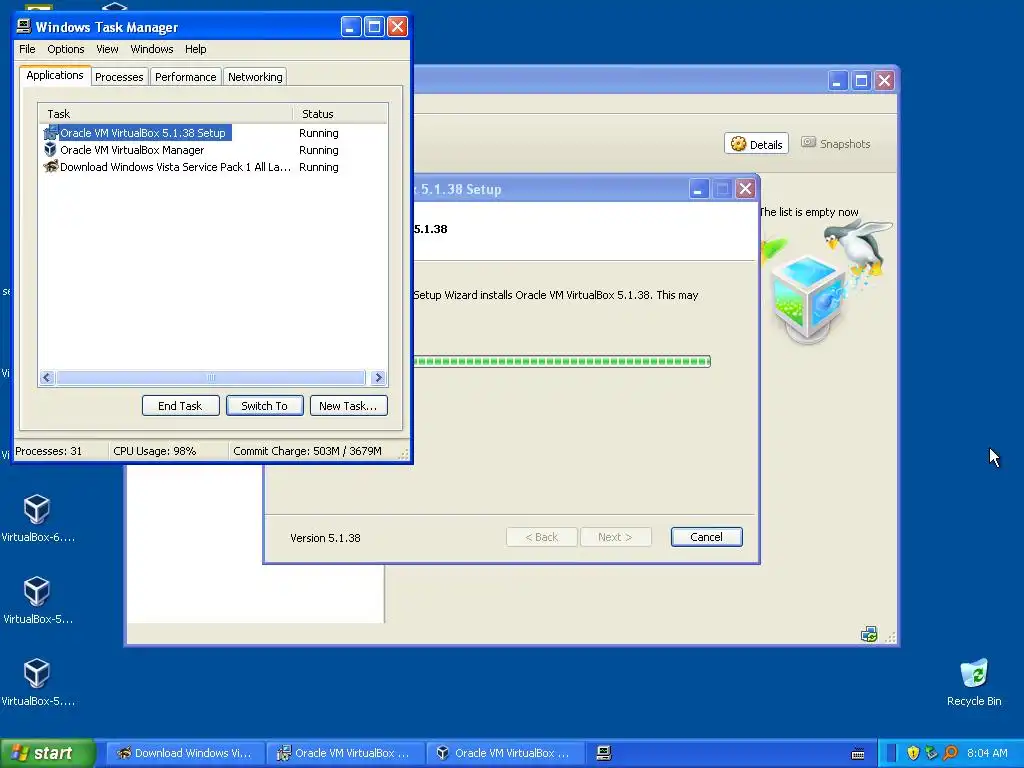
Task: Close the VirtualBox Manager window
Action: (884, 80)
